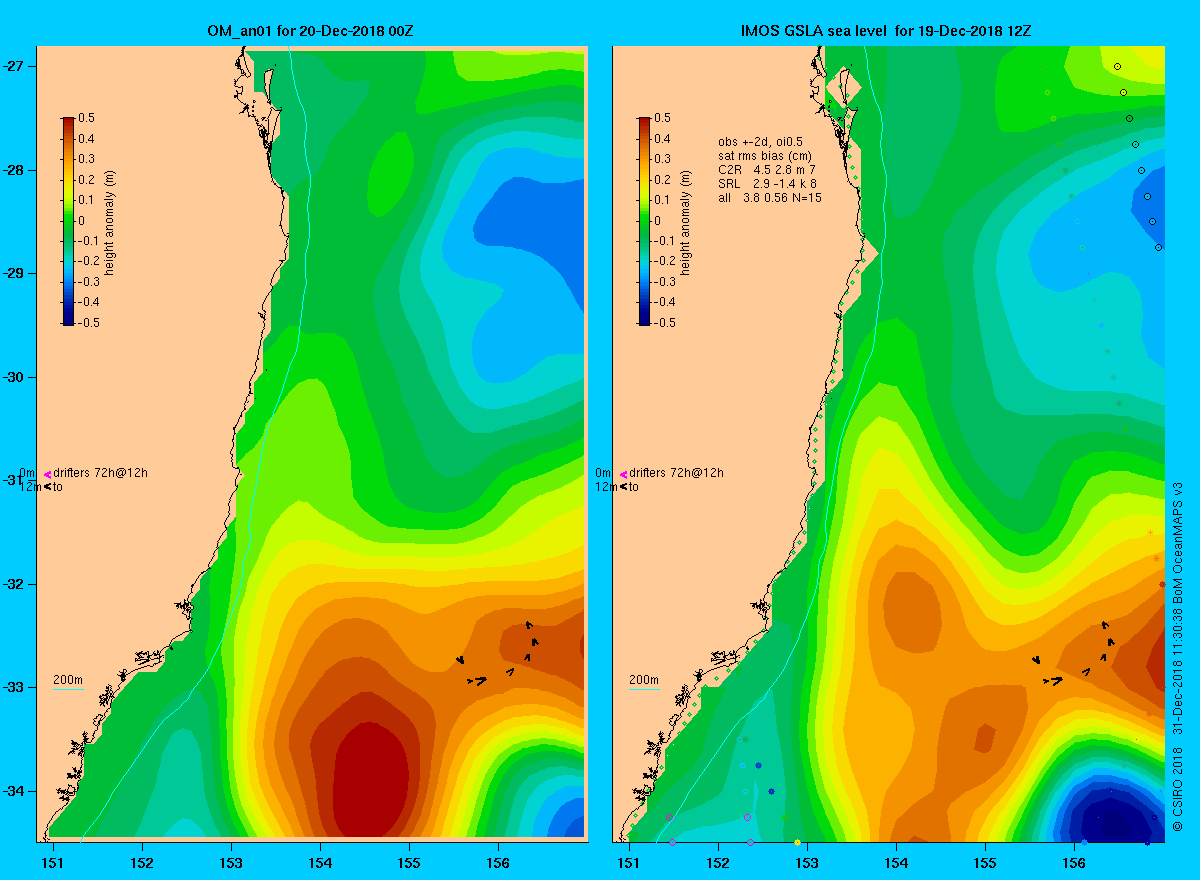Click the -0.5 tick label on right colorbar
Image resolution: width=1200 pixels, height=880 pixels.
664,323
